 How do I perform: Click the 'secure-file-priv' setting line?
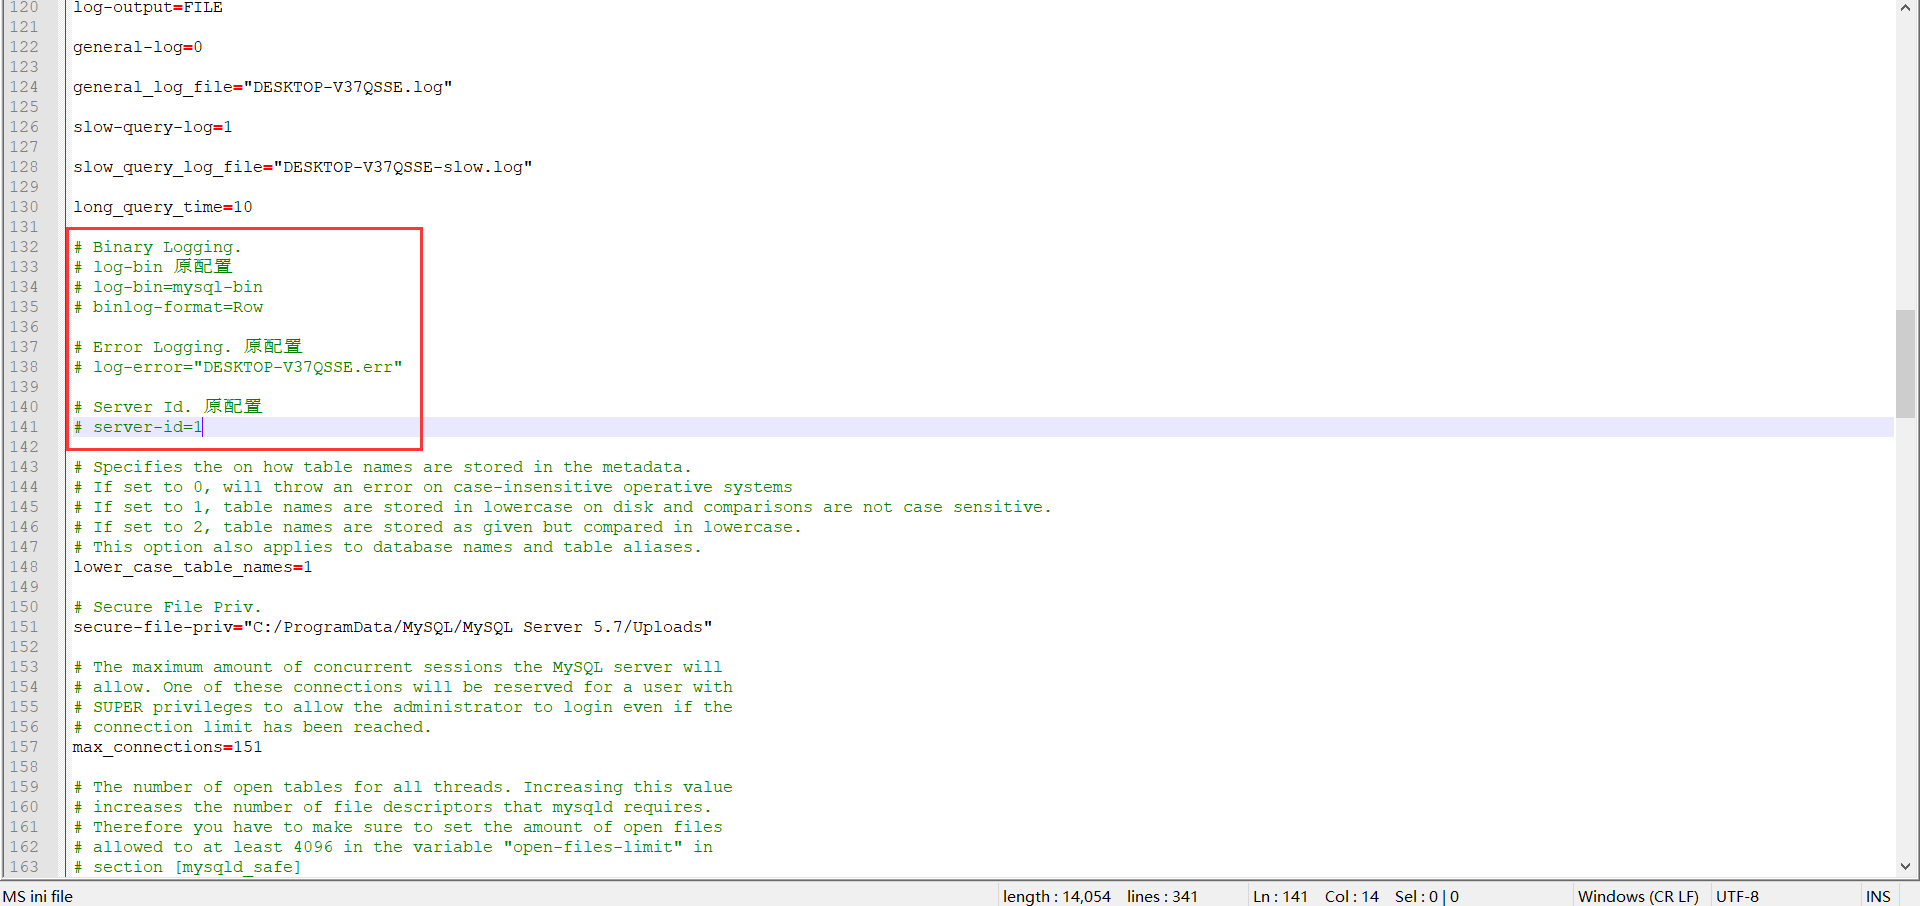[393, 627]
